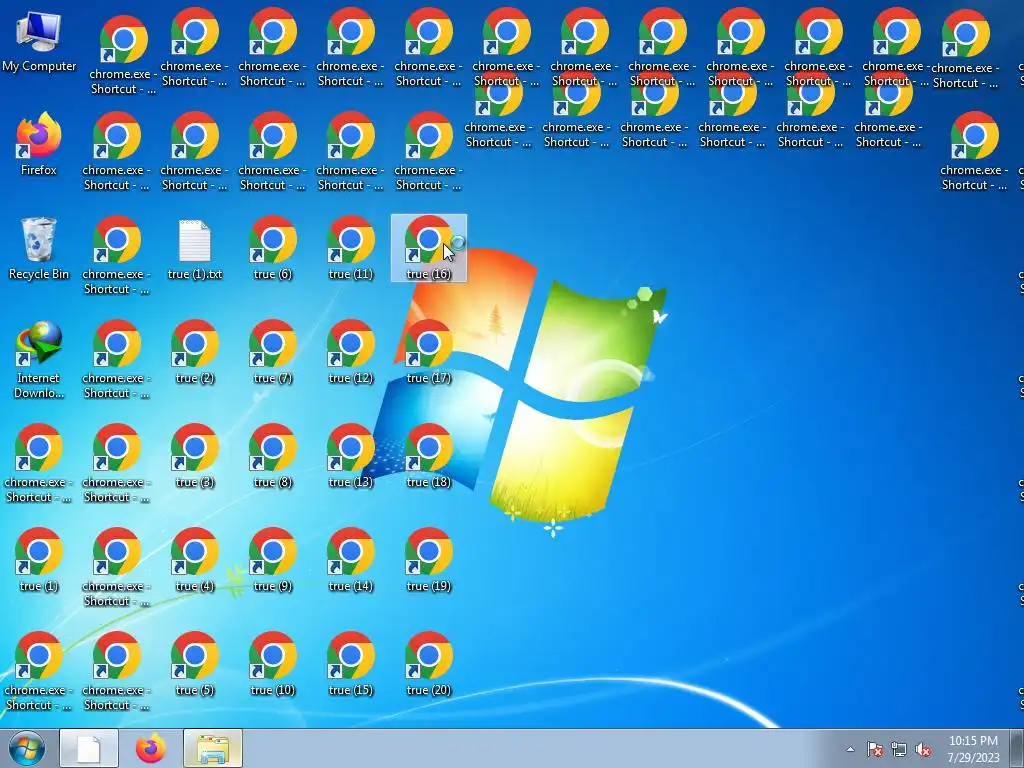Click the Show Desktop strip

click(x=1017, y=748)
